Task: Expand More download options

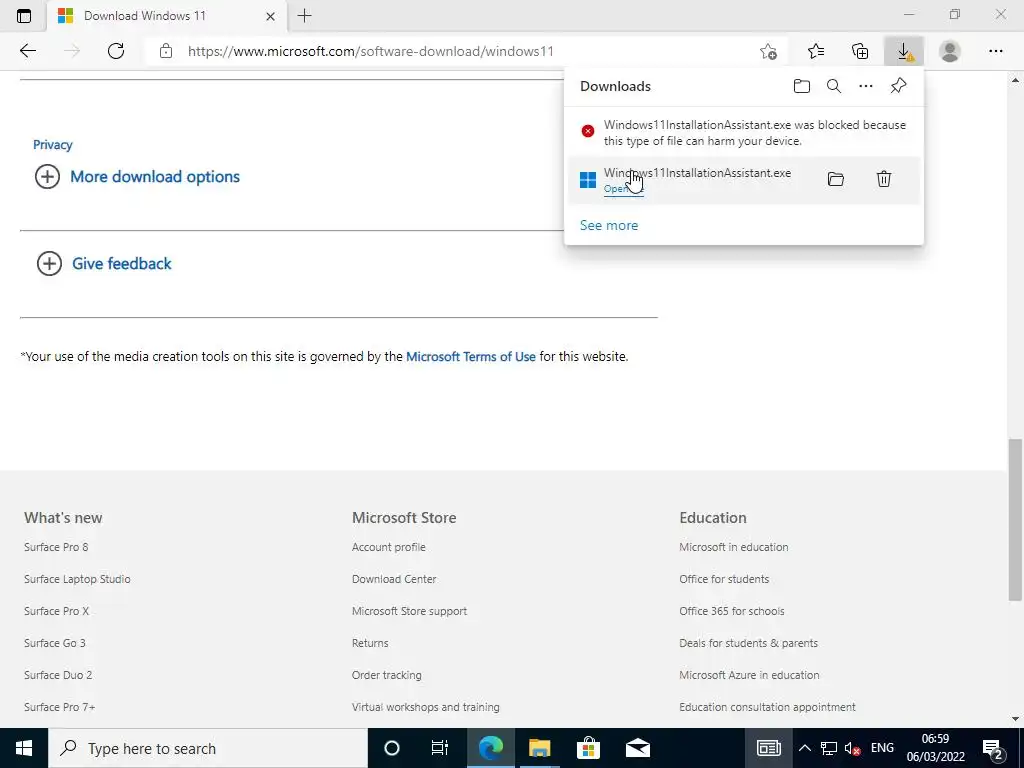Action: [138, 177]
